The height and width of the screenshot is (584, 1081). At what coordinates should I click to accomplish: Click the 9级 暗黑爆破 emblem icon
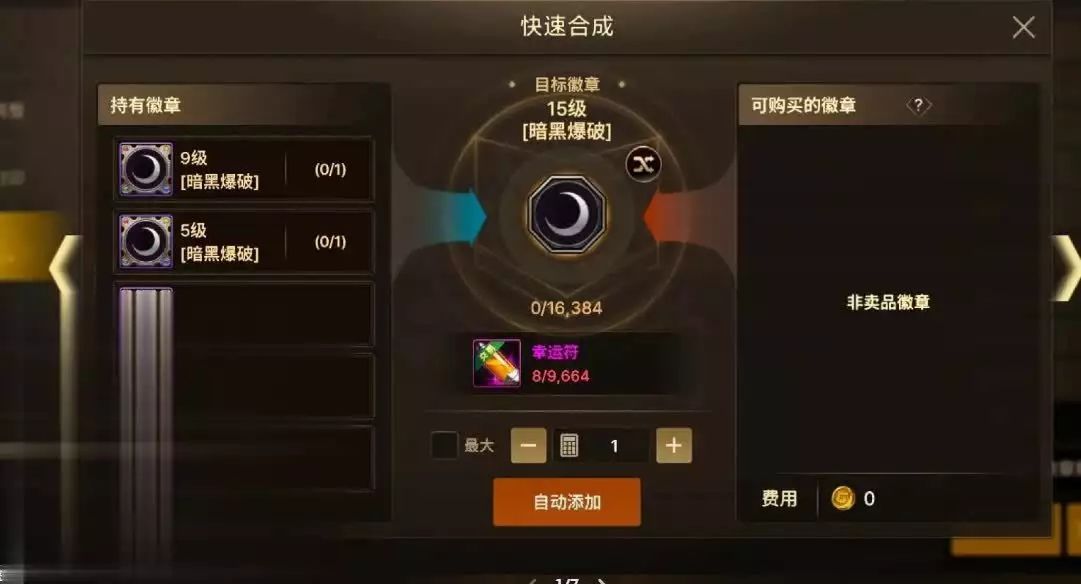point(145,169)
